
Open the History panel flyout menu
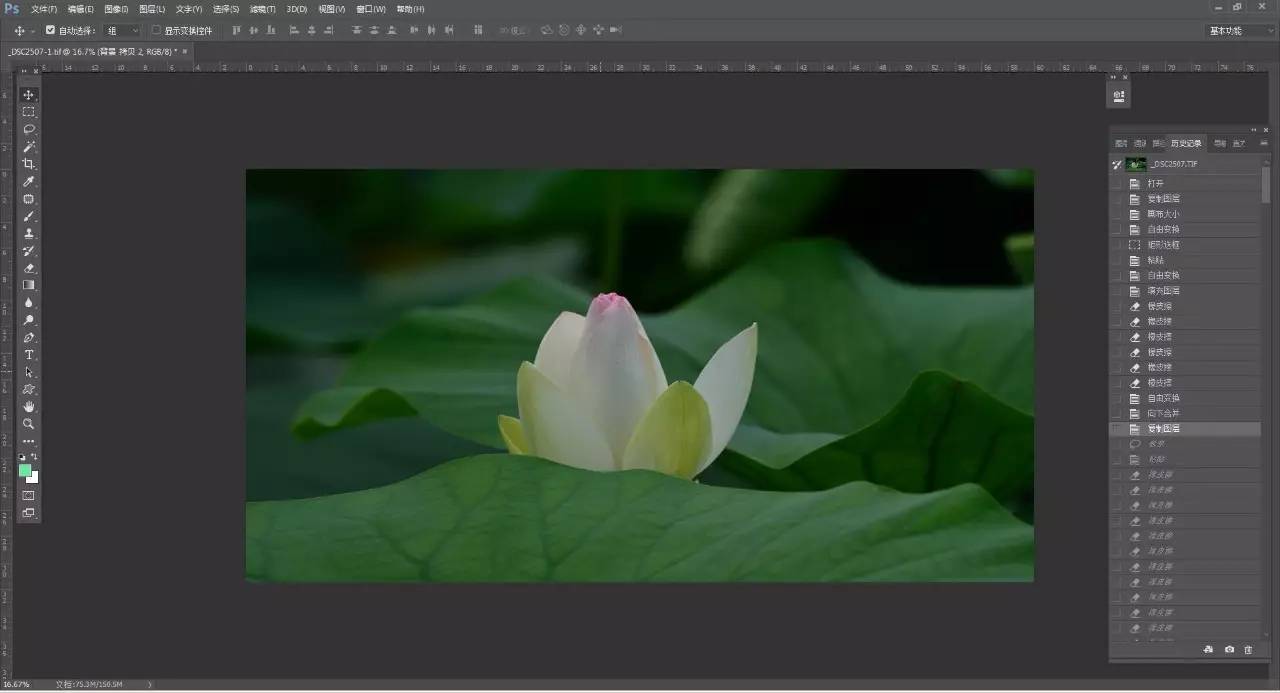pos(1263,143)
